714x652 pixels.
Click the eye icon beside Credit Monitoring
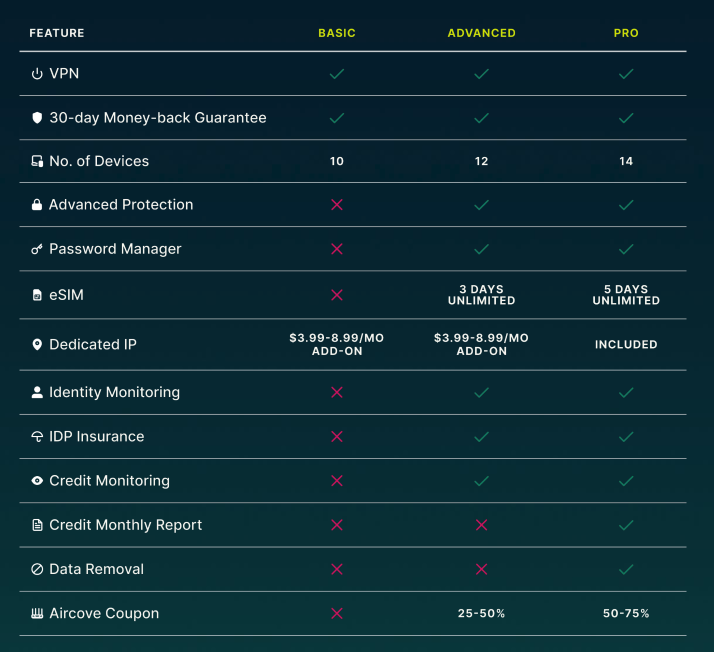click(x=37, y=481)
